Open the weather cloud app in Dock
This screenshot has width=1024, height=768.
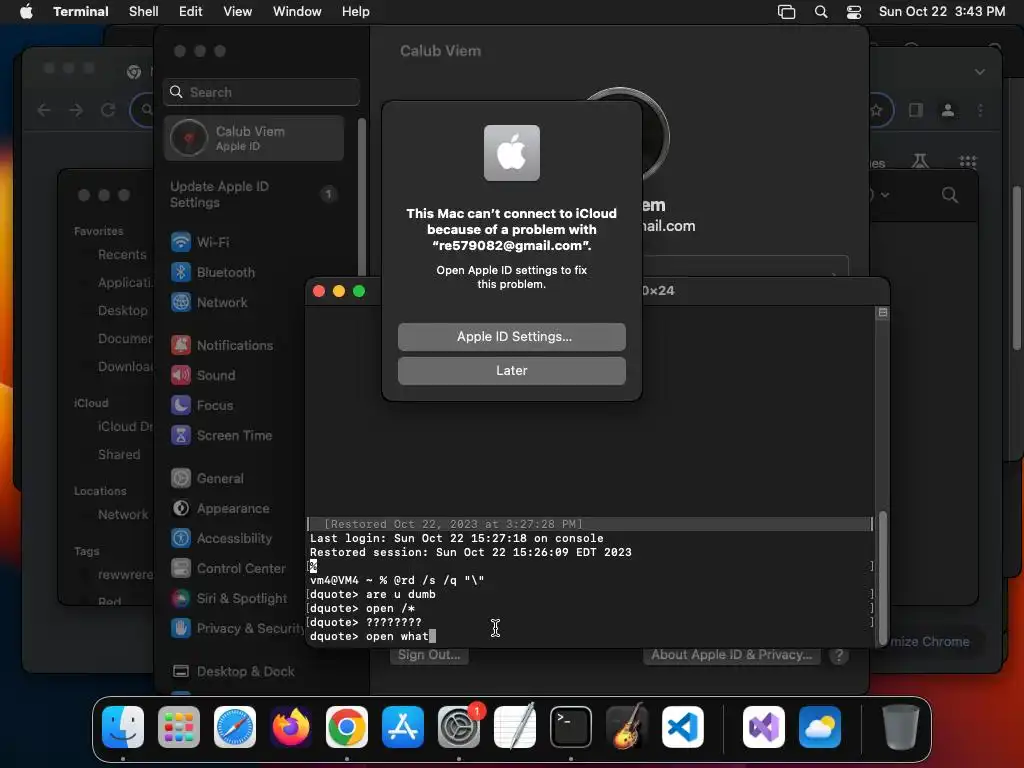[x=820, y=727]
